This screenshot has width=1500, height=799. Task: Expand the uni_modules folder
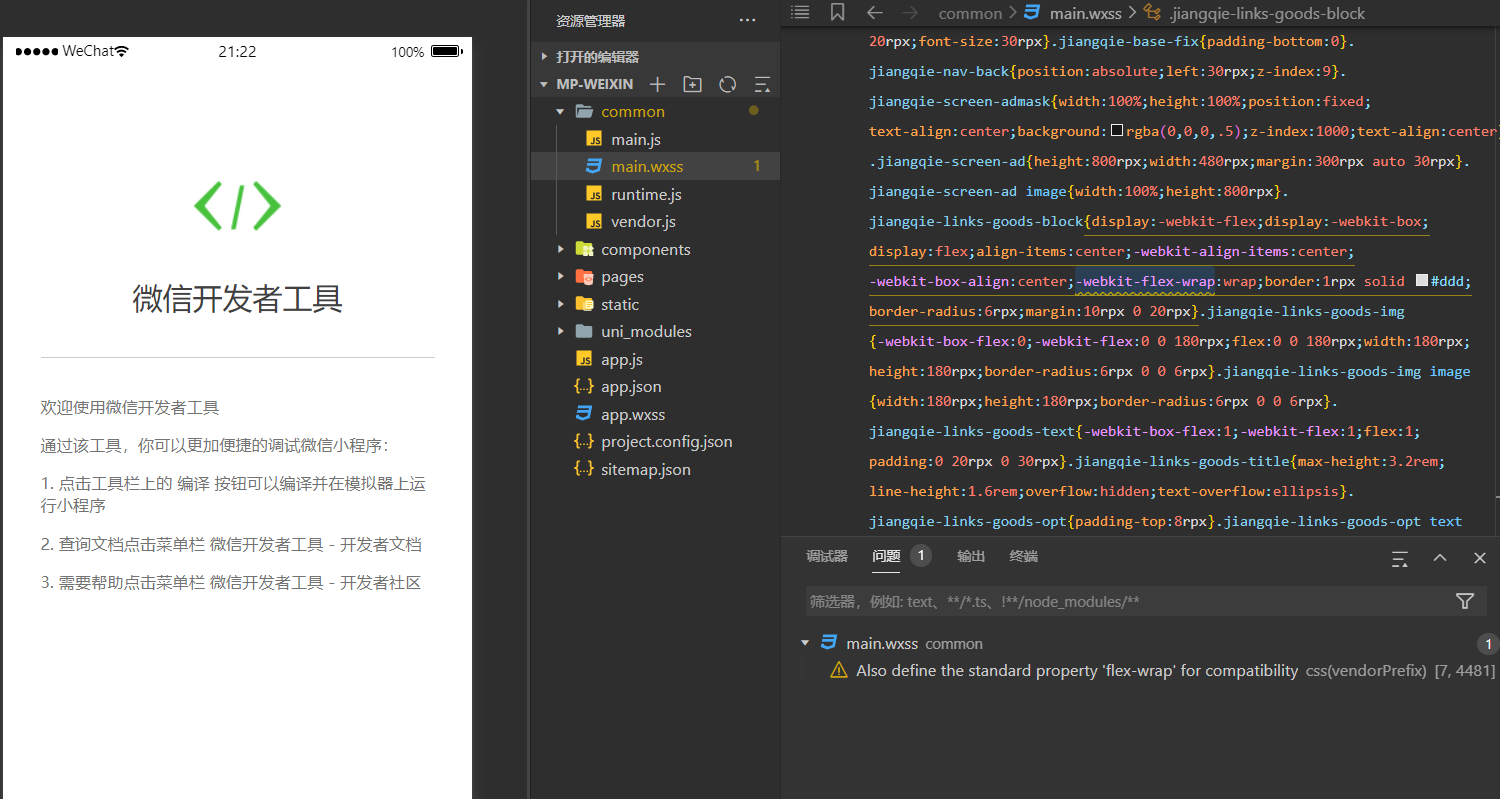click(x=561, y=331)
